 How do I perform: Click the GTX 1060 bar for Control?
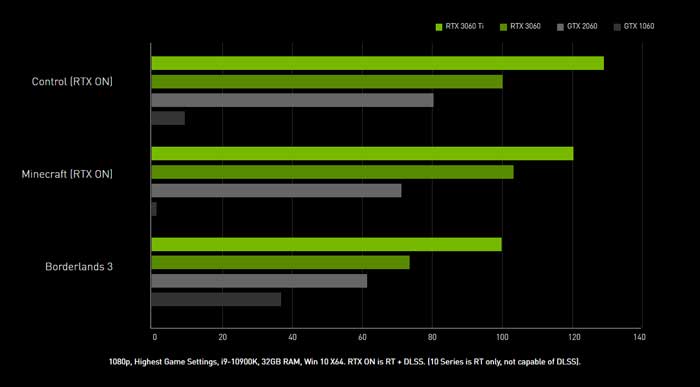(x=168, y=118)
